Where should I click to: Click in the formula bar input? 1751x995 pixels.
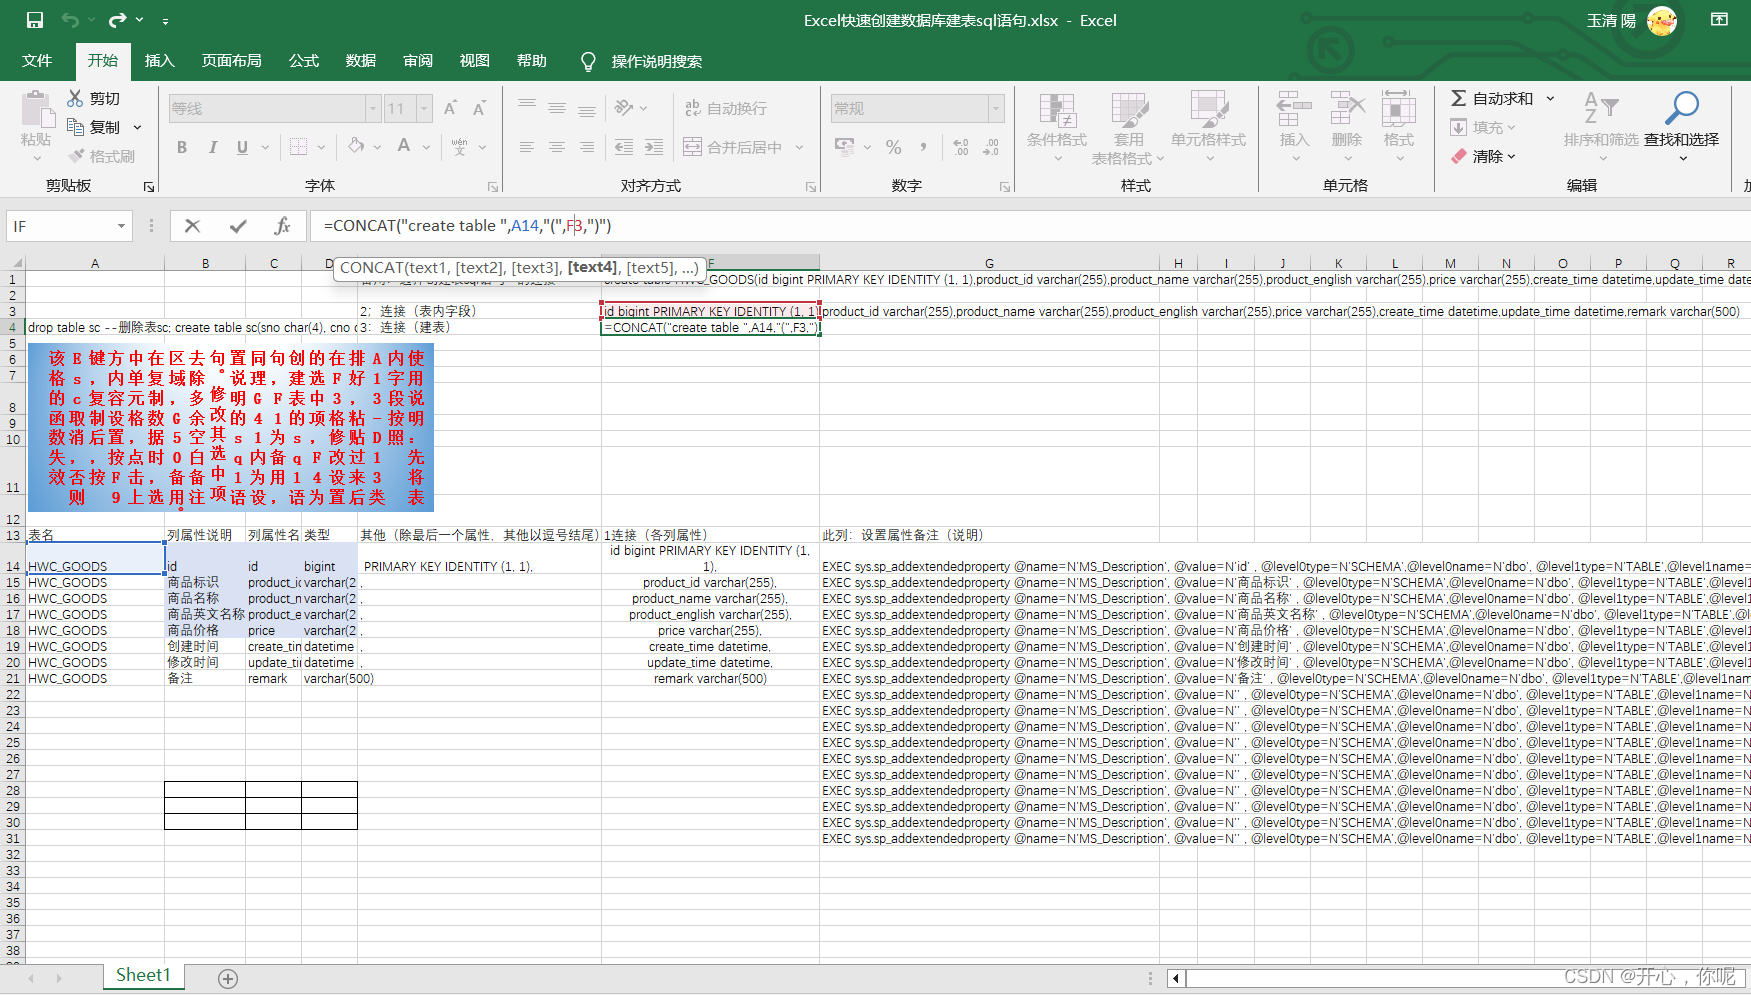coord(1030,226)
